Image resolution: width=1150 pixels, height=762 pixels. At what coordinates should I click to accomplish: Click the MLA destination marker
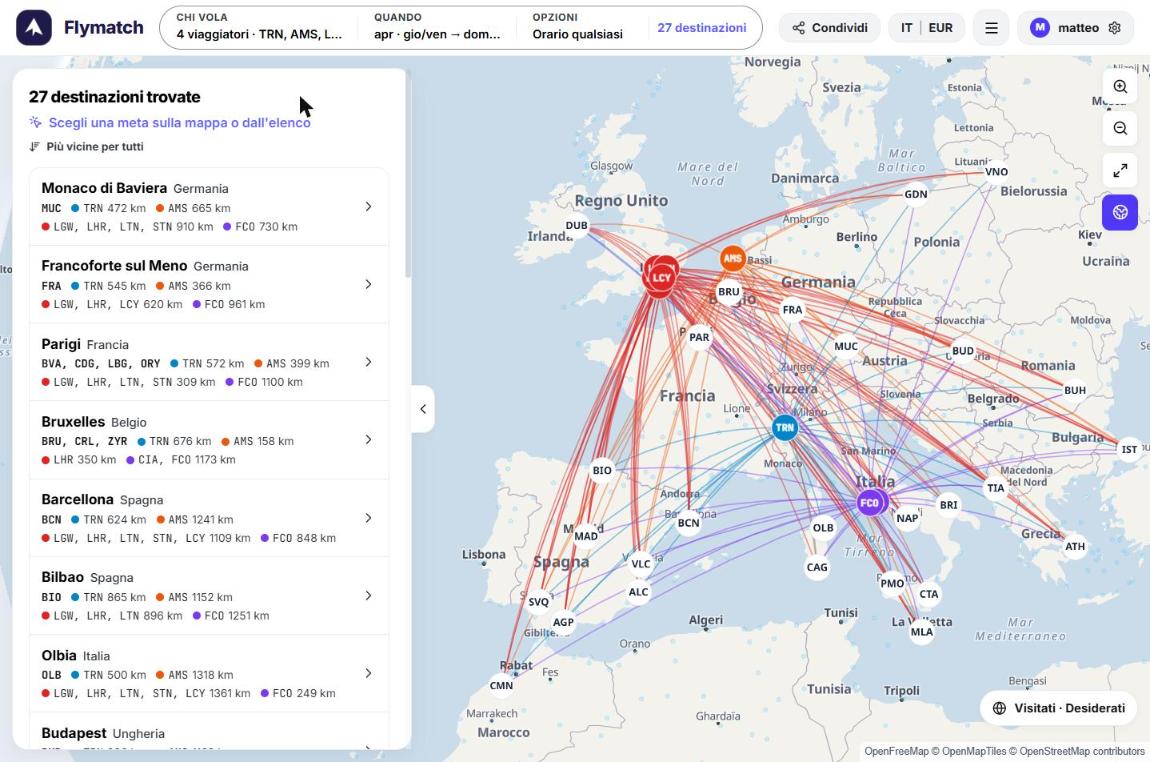point(922,632)
